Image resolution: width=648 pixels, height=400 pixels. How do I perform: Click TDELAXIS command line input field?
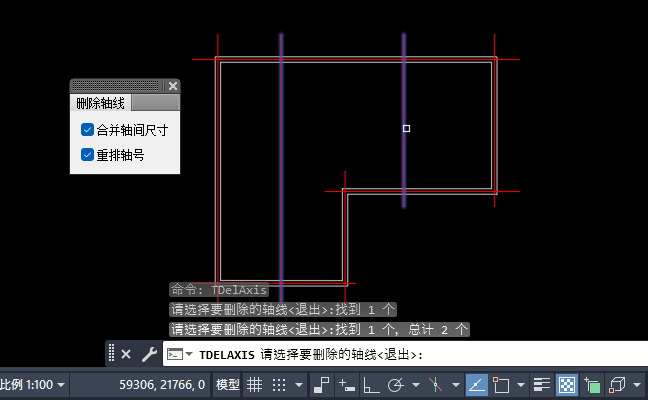click(405, 354)
